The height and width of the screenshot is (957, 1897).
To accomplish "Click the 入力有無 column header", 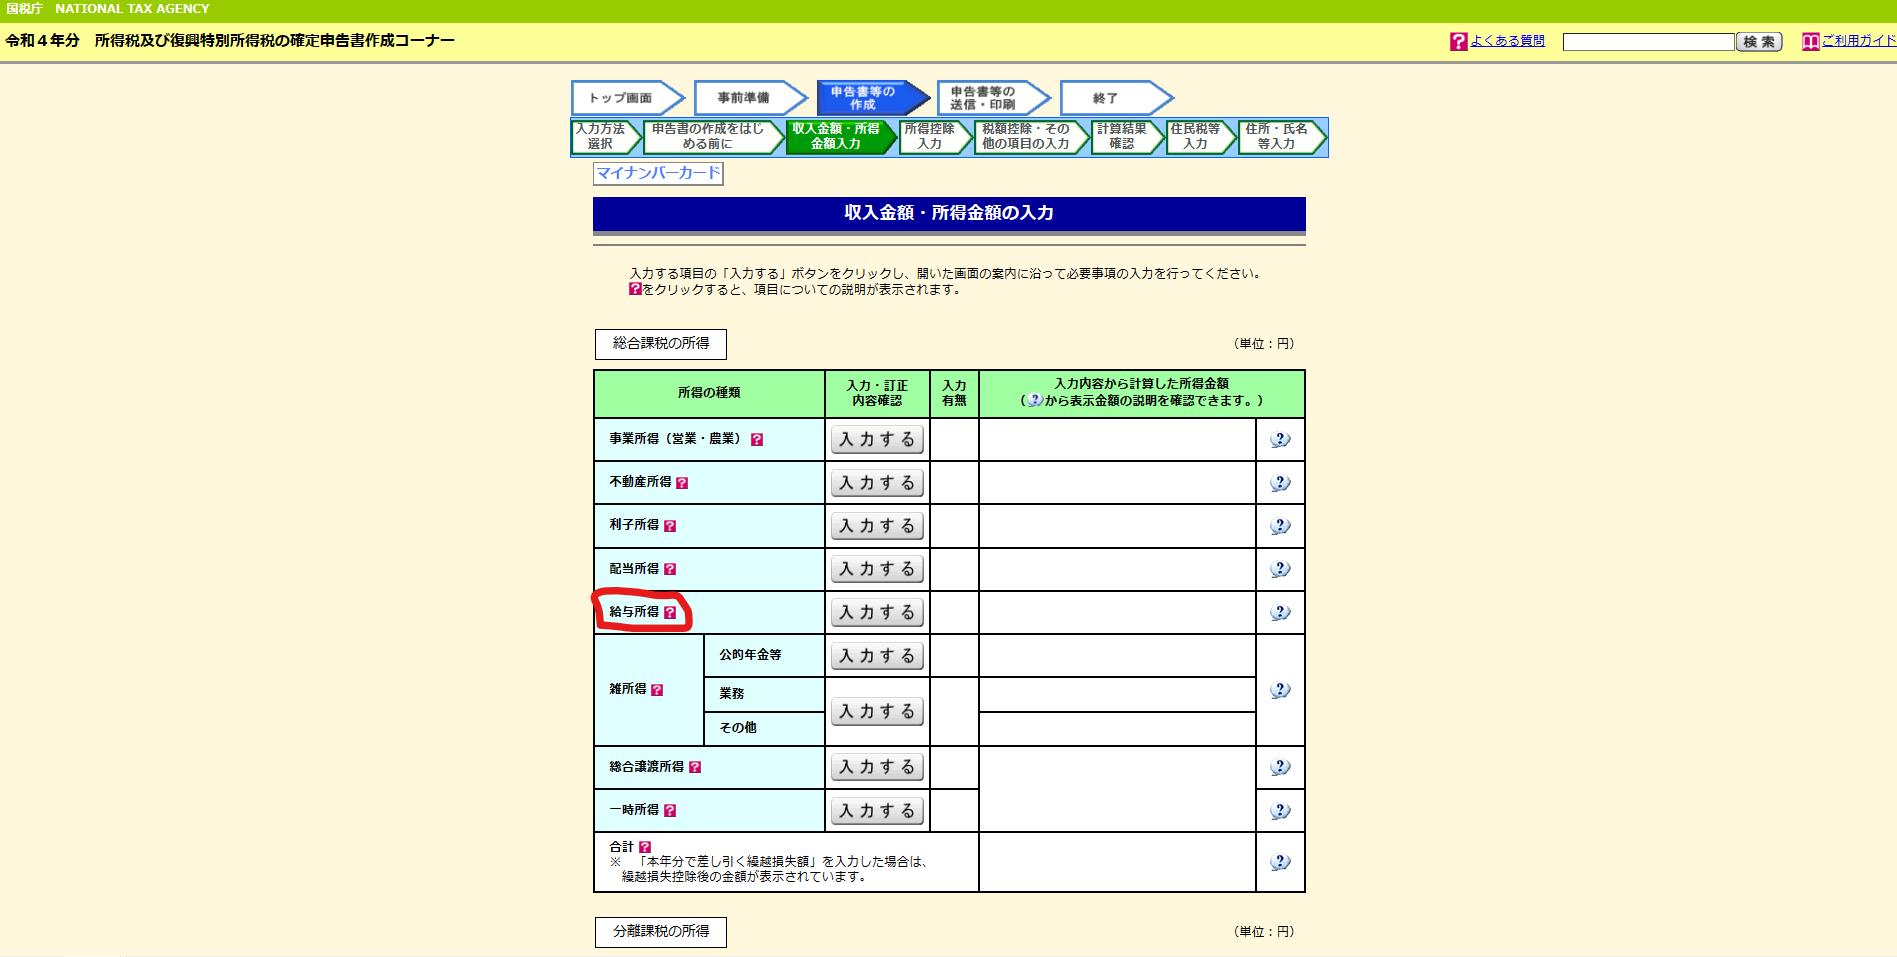I will click(954, 393).
